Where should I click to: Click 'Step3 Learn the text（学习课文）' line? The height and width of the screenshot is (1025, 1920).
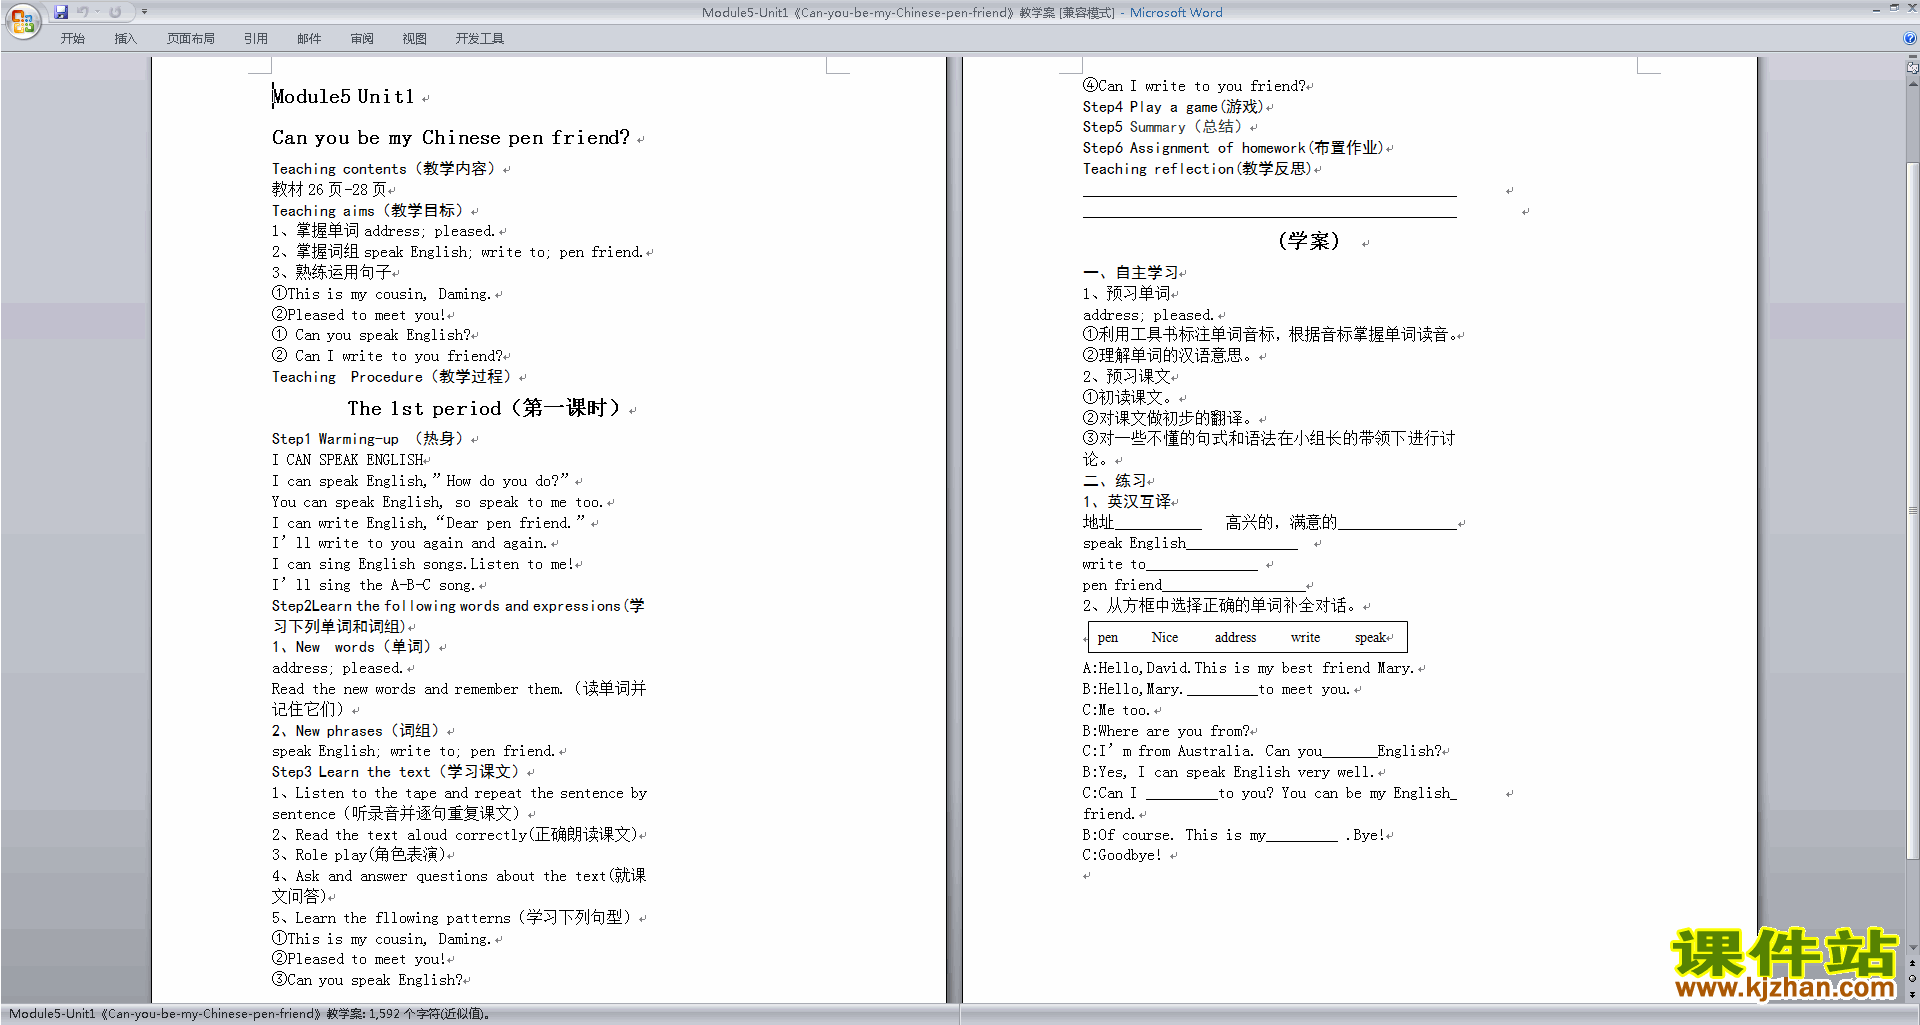(x=396, y=772)
